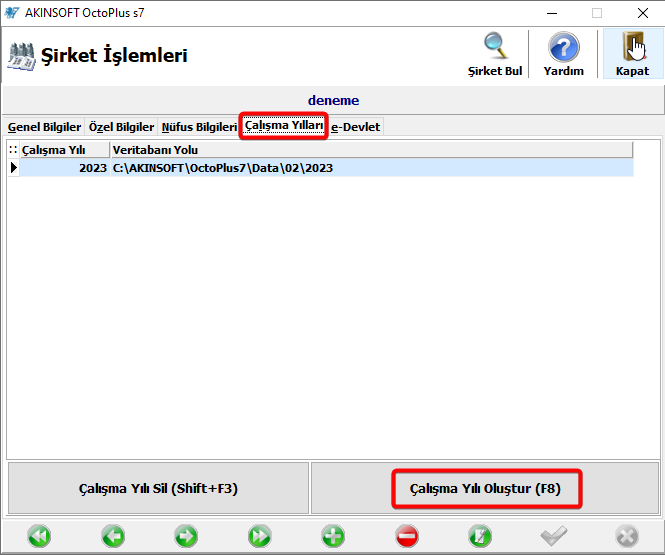Click Veritabanı Yolu column header
The width and height of the screenshot is (665, 555).
pos(371,150)
